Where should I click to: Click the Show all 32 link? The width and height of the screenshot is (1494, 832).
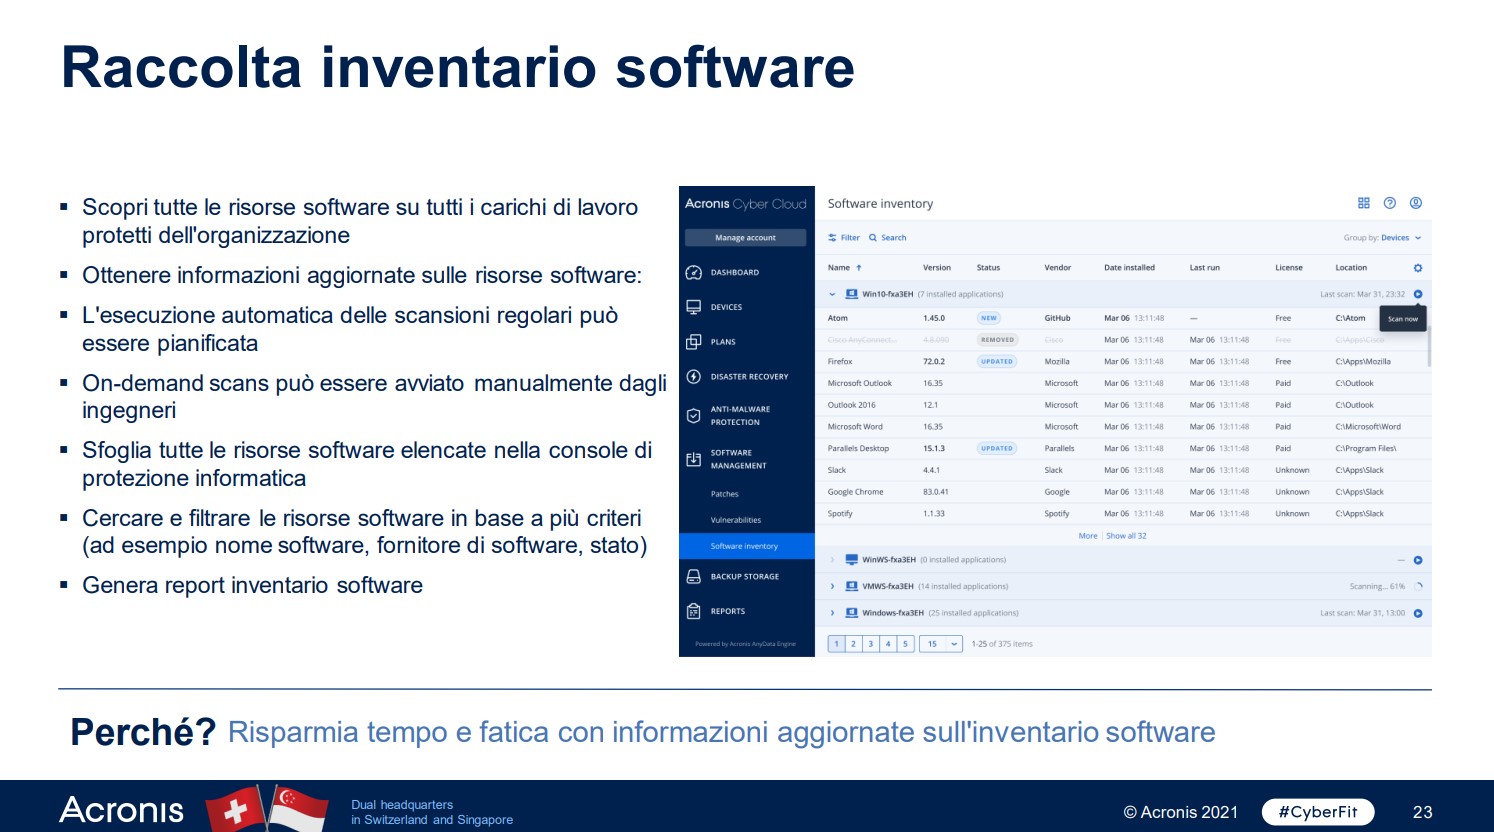[1126, 536]
